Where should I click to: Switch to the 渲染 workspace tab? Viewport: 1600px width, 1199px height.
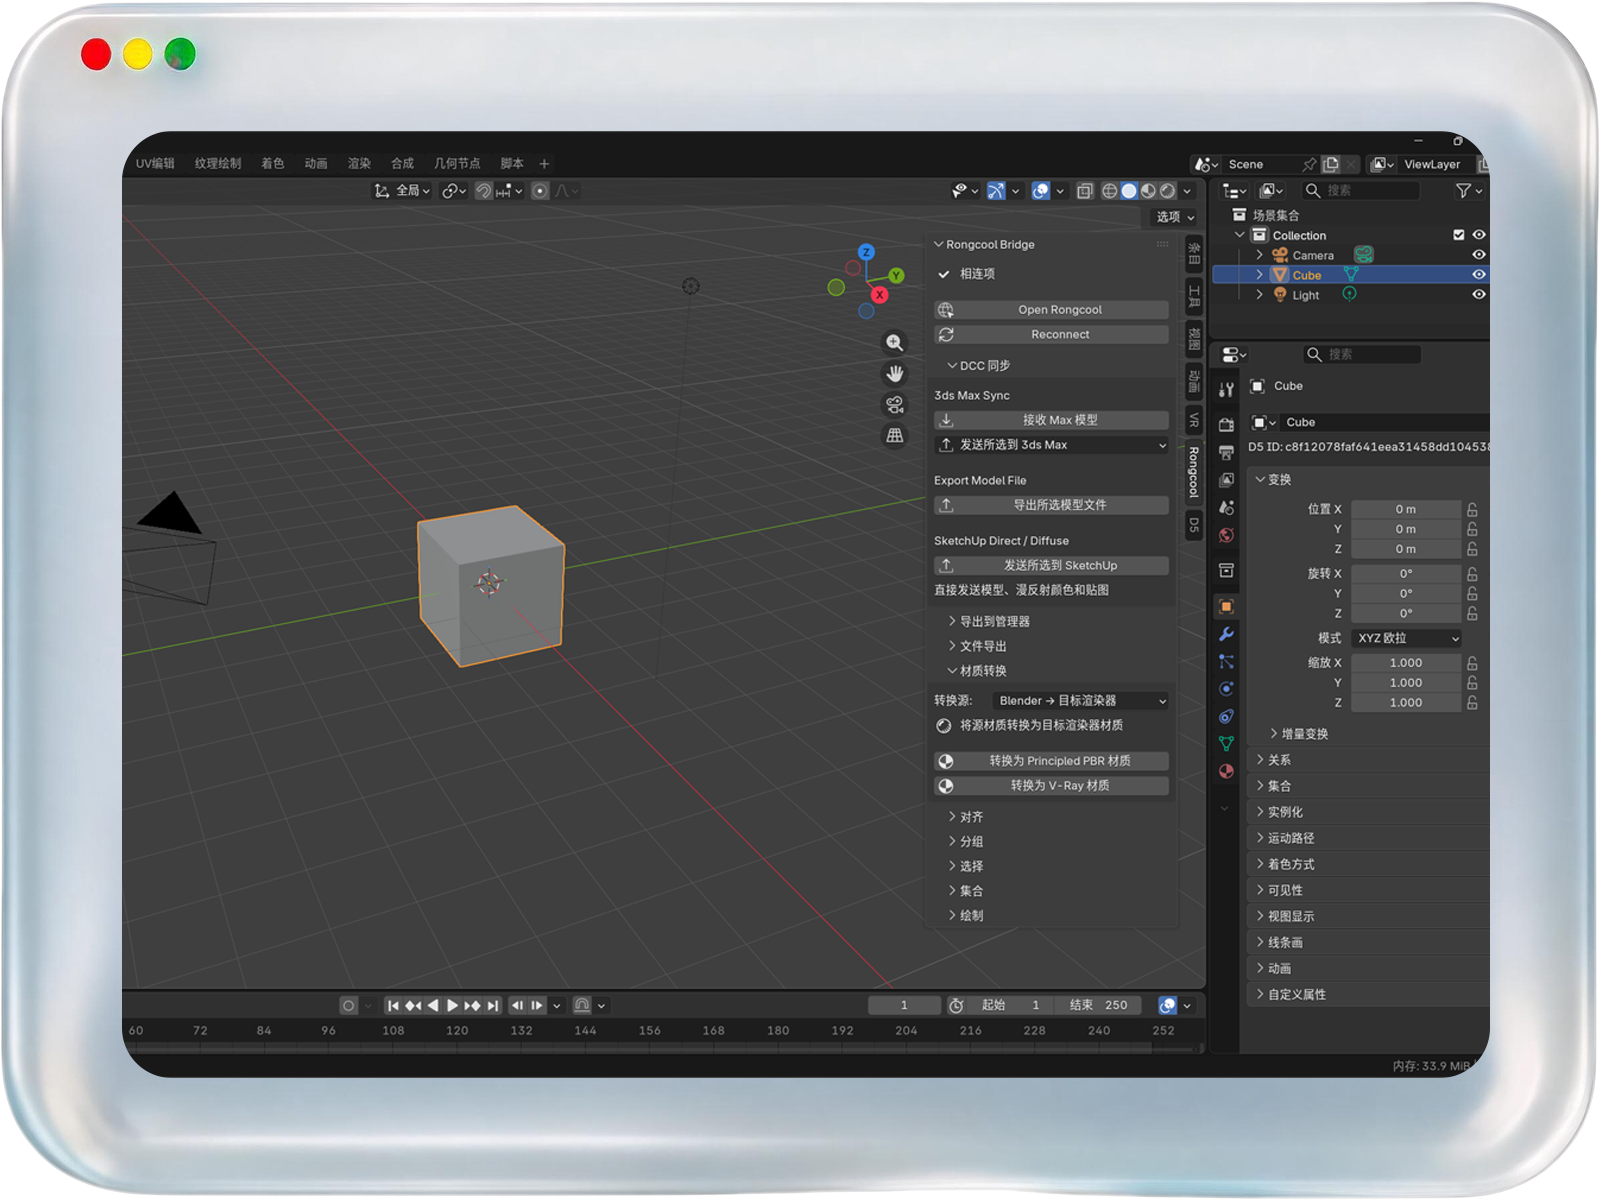(359, 163)
